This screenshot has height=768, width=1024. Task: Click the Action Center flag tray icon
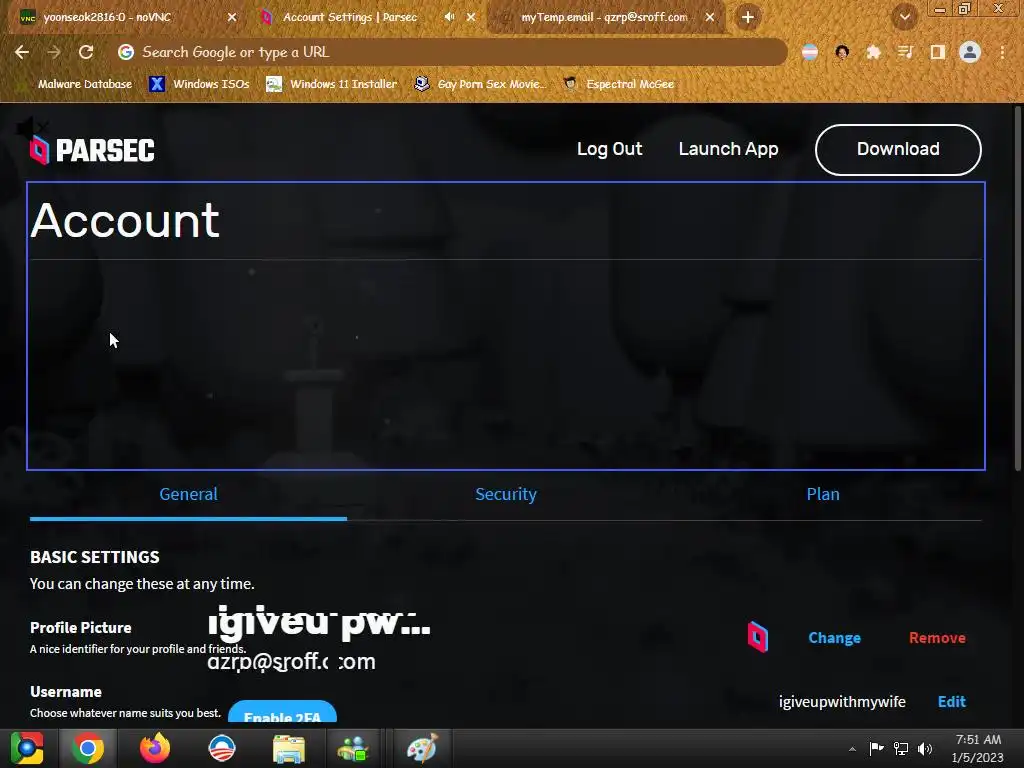876,748
